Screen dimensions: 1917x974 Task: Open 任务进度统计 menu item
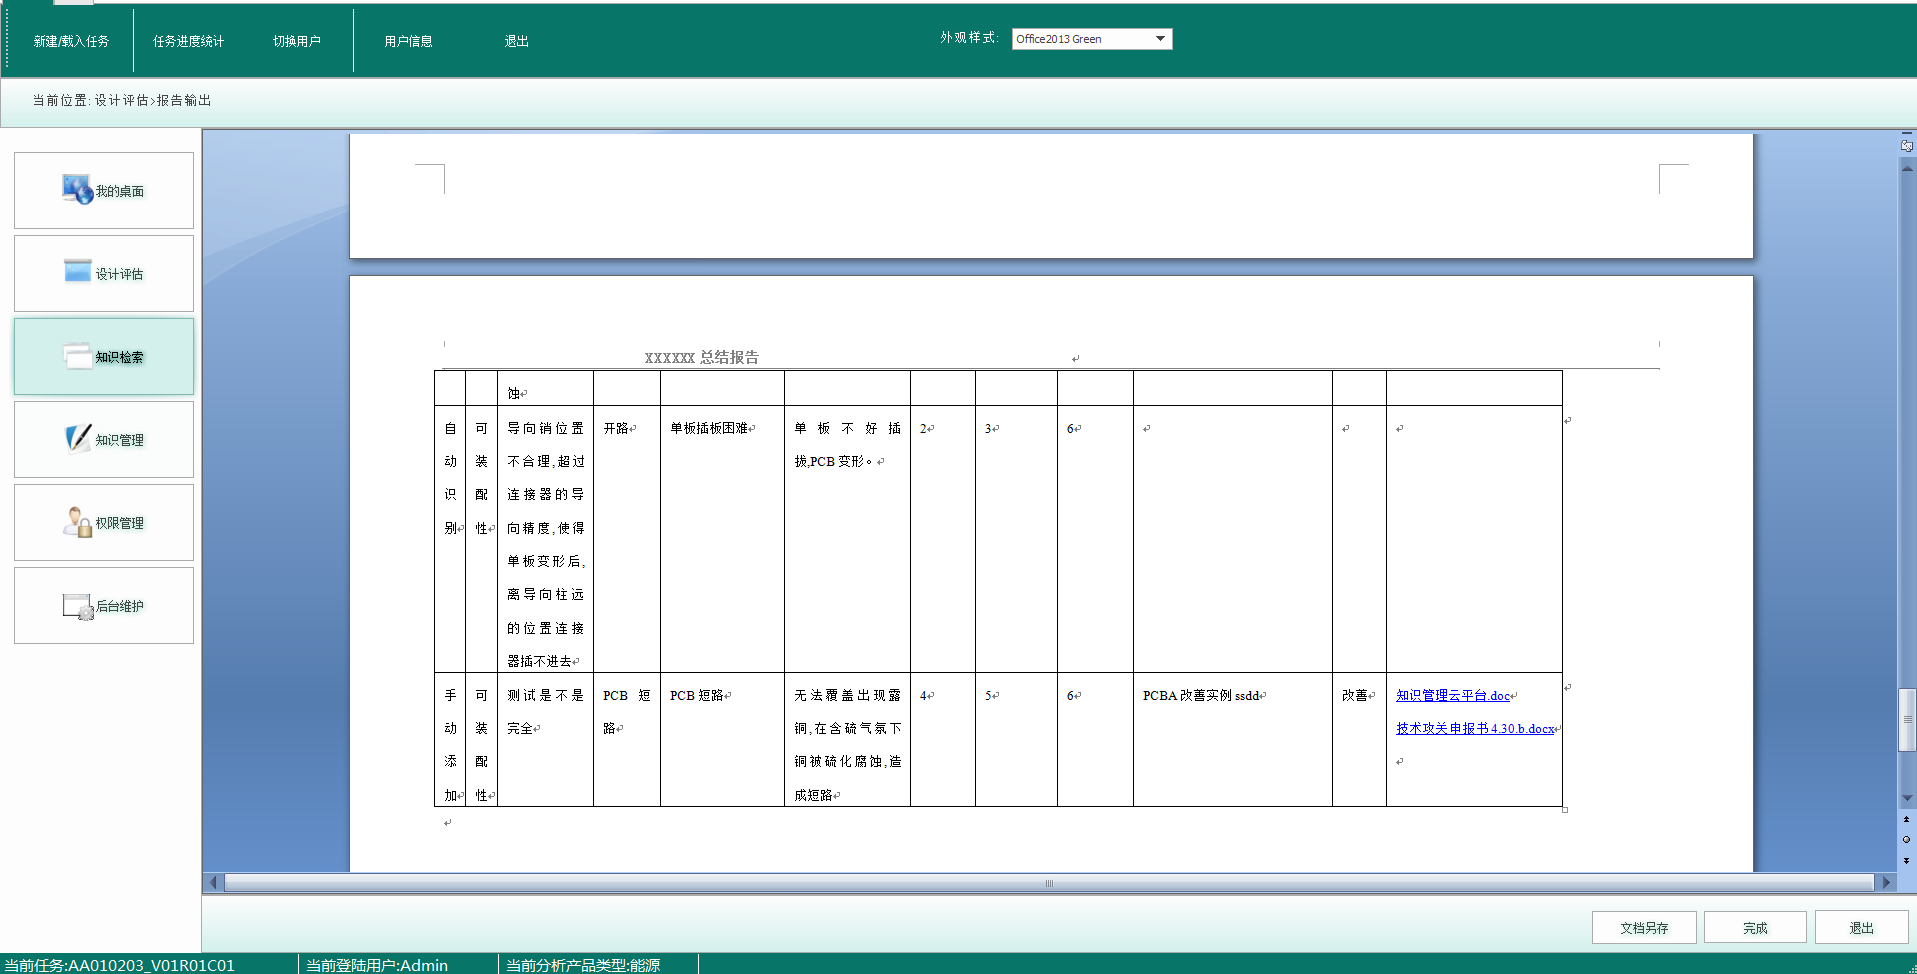click(188, 41)
